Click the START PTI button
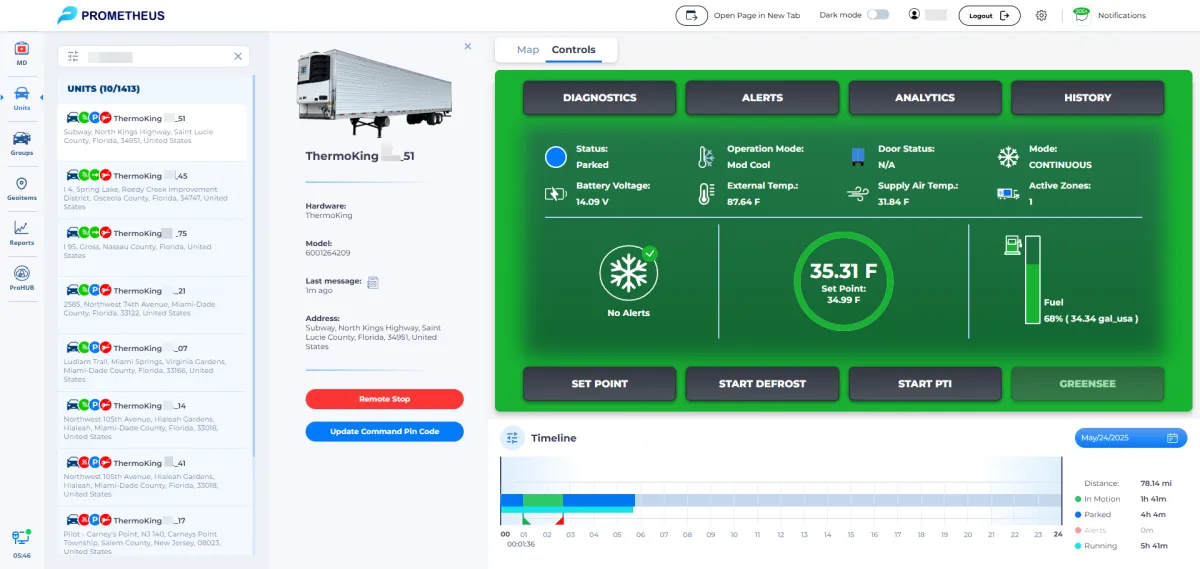Screen dimensions: 1200x569 [x=925, y=384]
